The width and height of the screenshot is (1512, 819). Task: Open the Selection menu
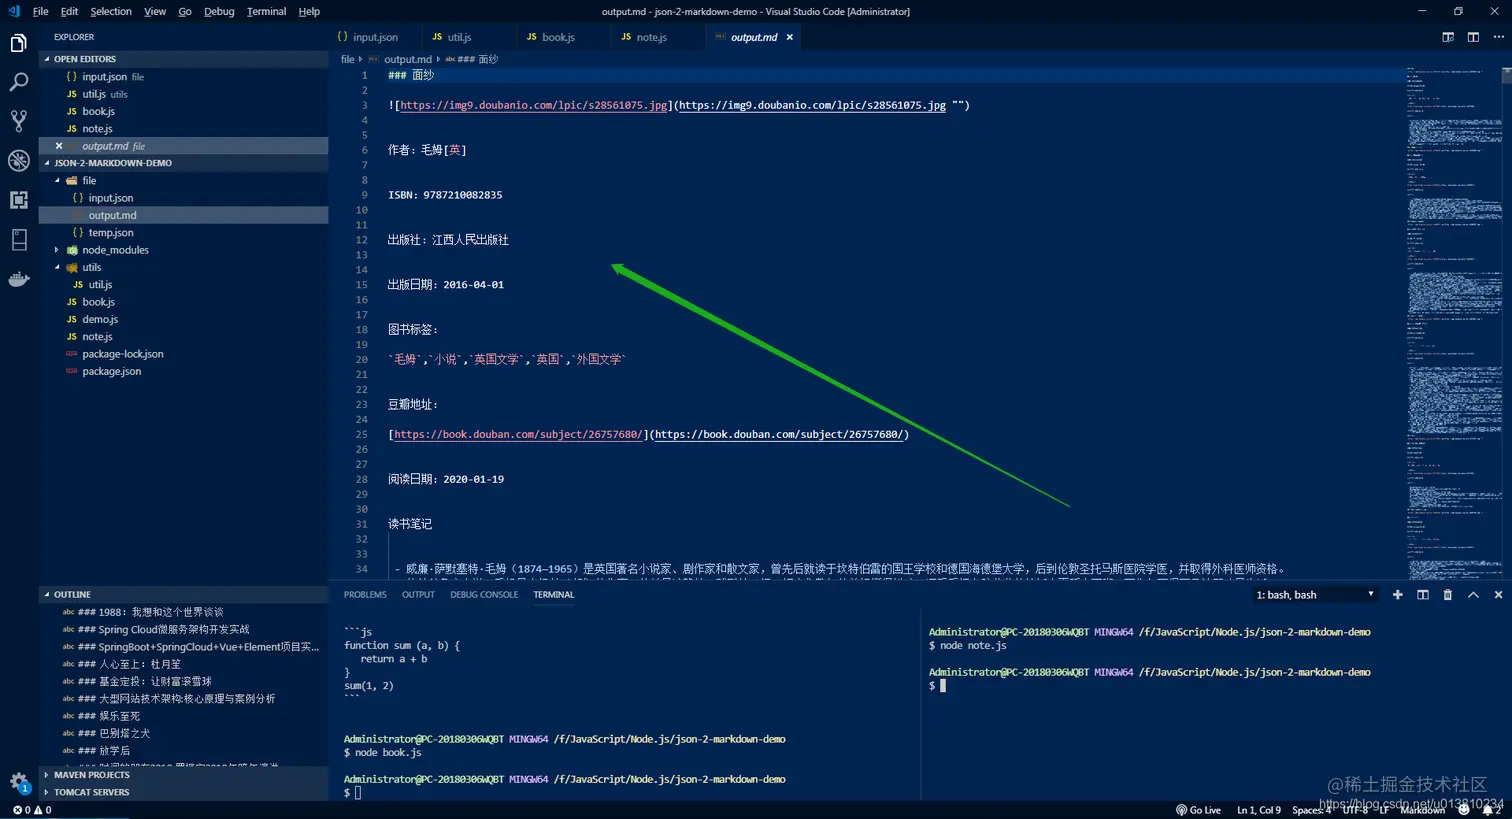pos(111,11)
